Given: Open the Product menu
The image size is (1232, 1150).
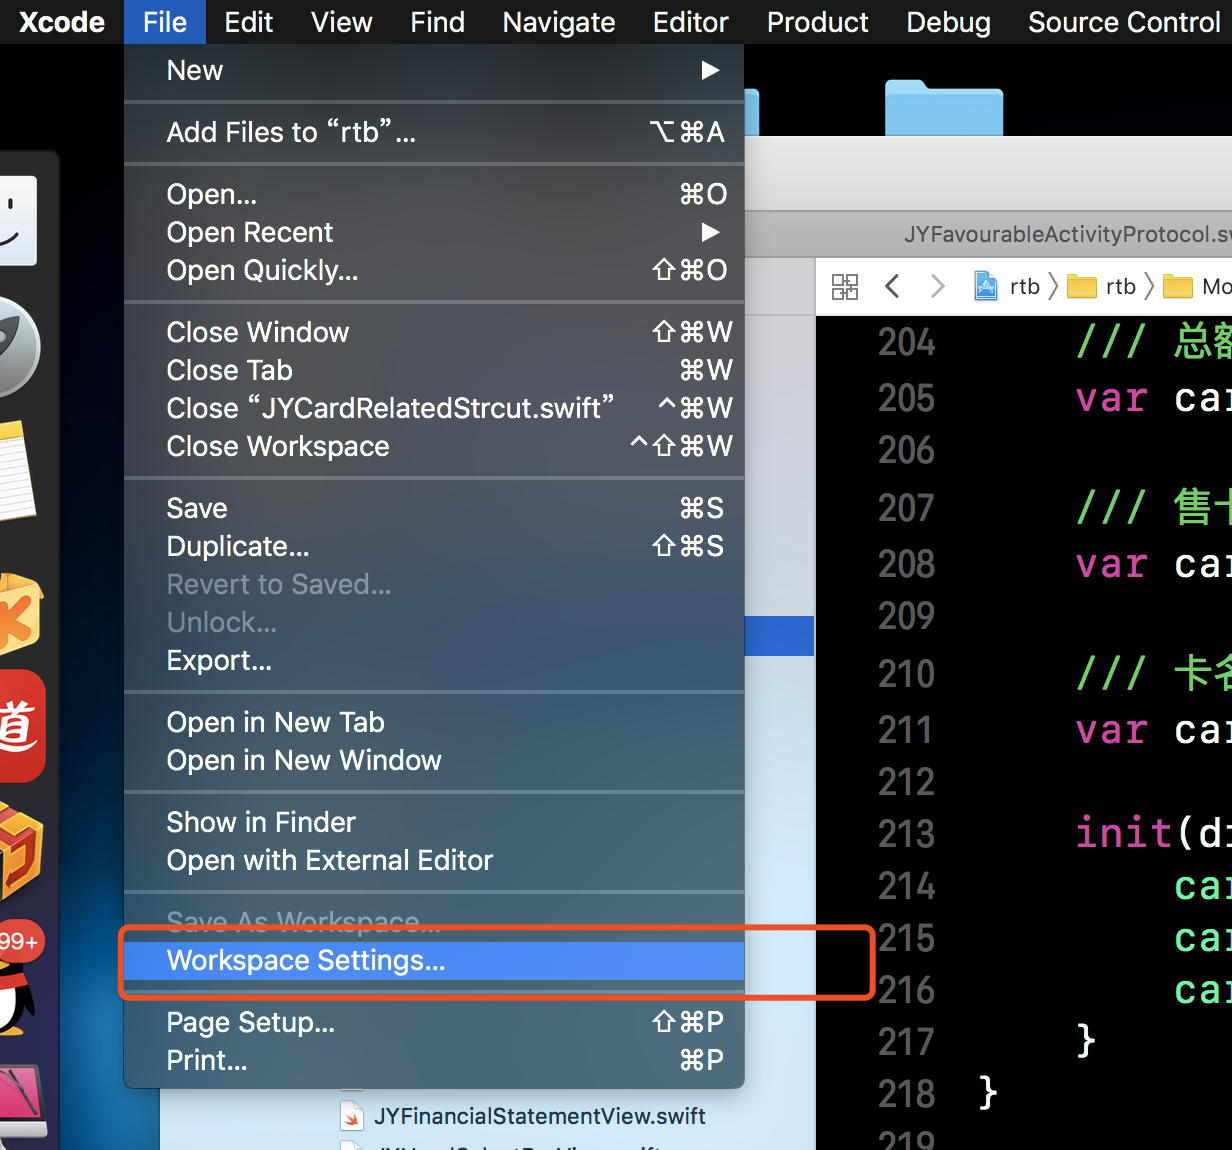Looking at the screenshot, I should click(x=818, y=22).
